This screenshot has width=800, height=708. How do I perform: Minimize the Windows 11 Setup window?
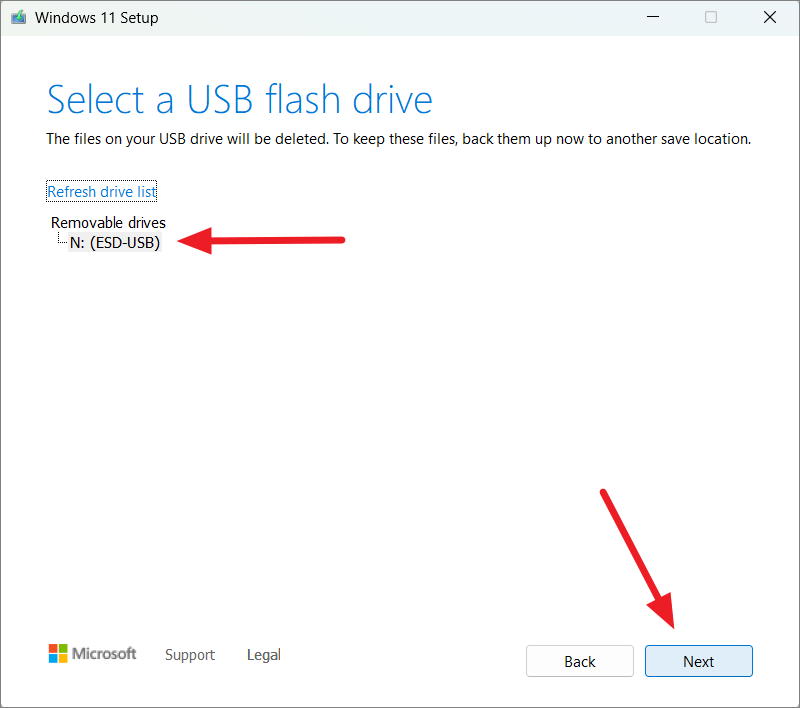[x=652, y=17]
